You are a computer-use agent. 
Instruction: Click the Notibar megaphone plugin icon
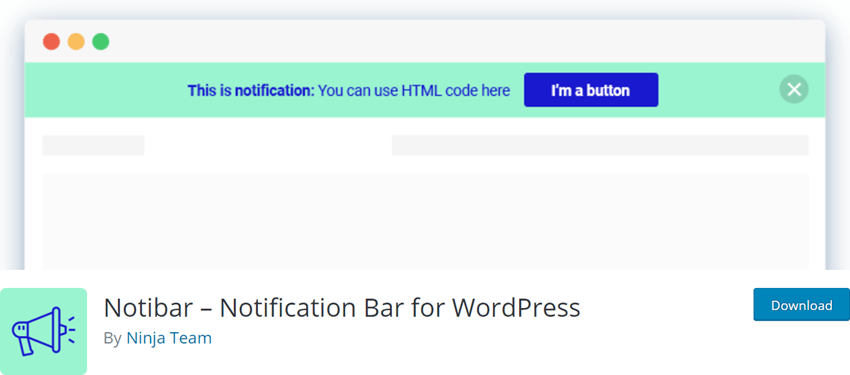pos(43,331)
